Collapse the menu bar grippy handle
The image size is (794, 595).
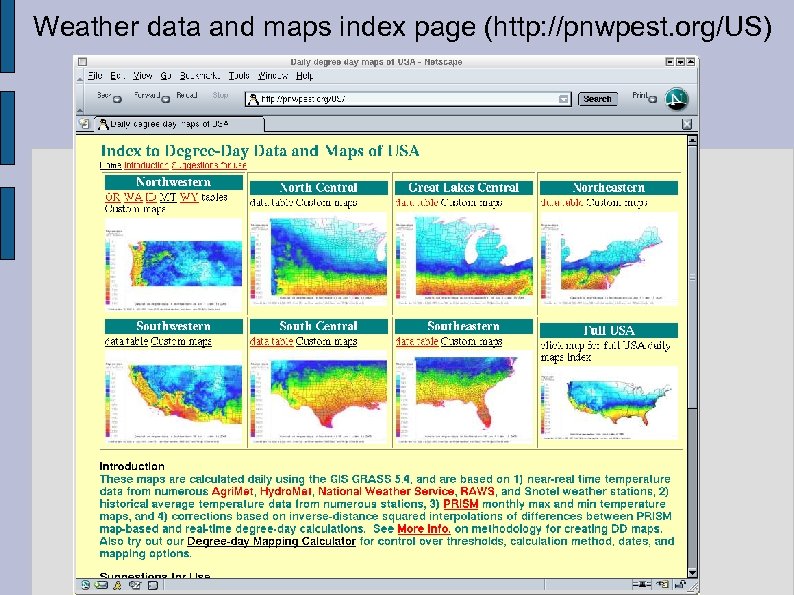[80, 77]
